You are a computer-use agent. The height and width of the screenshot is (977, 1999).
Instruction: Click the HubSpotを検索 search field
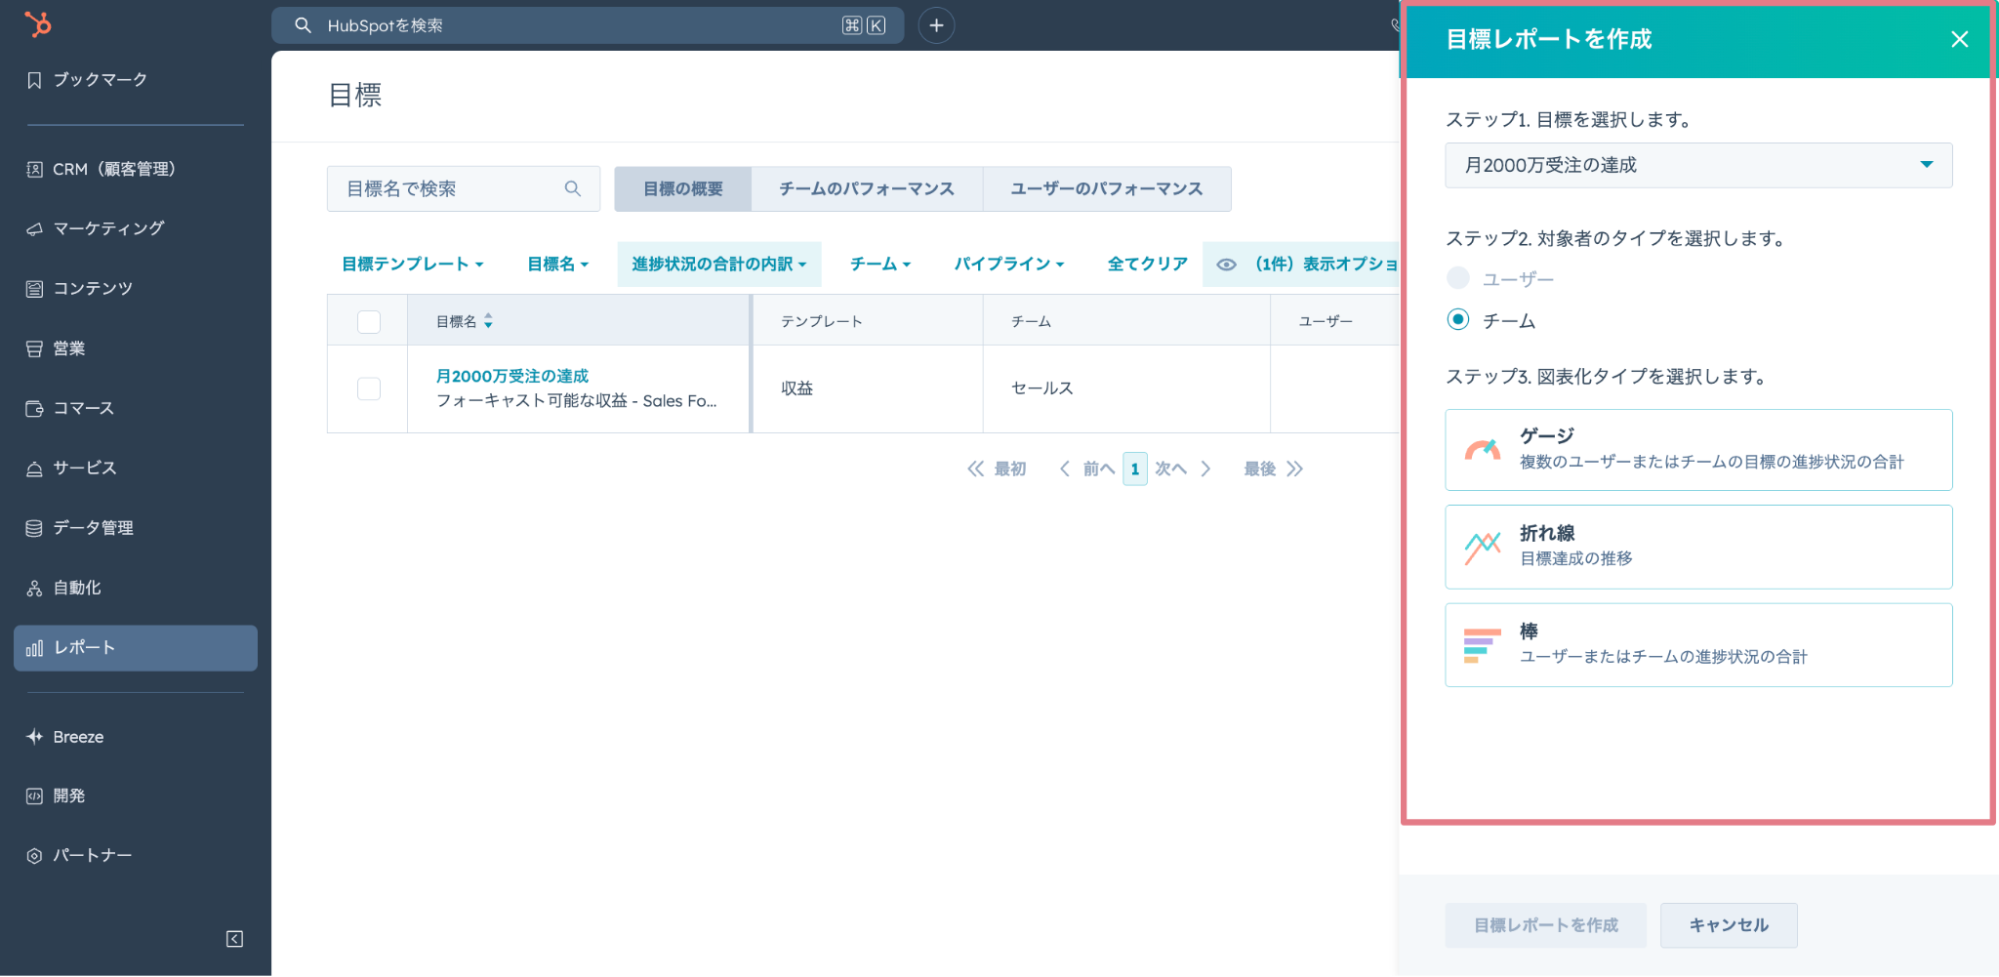click(x=580, y=26)
